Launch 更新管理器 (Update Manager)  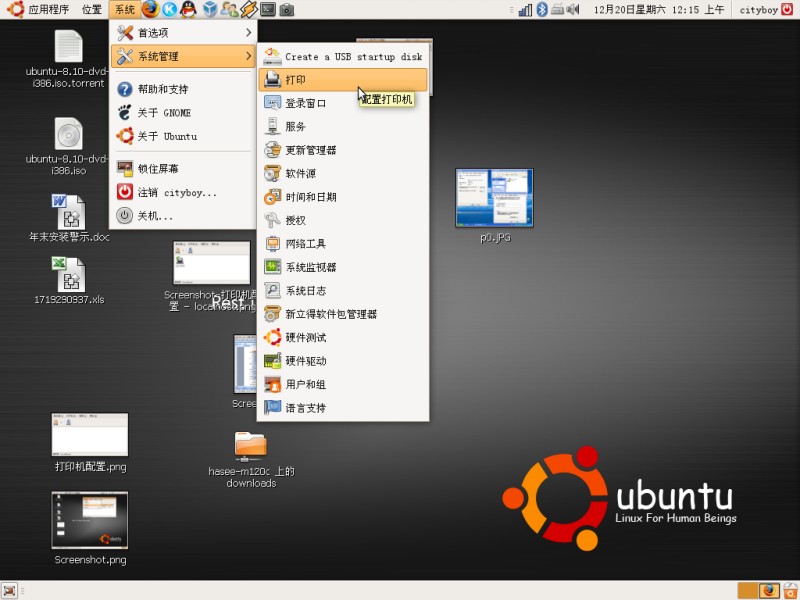coord(343,150)
